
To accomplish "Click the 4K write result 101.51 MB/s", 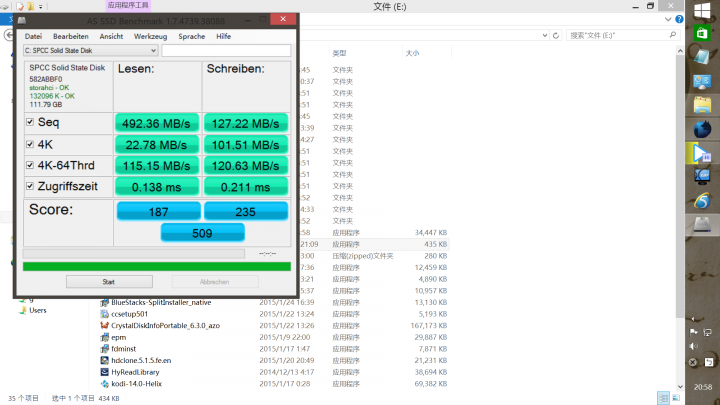I will point(246,145).
